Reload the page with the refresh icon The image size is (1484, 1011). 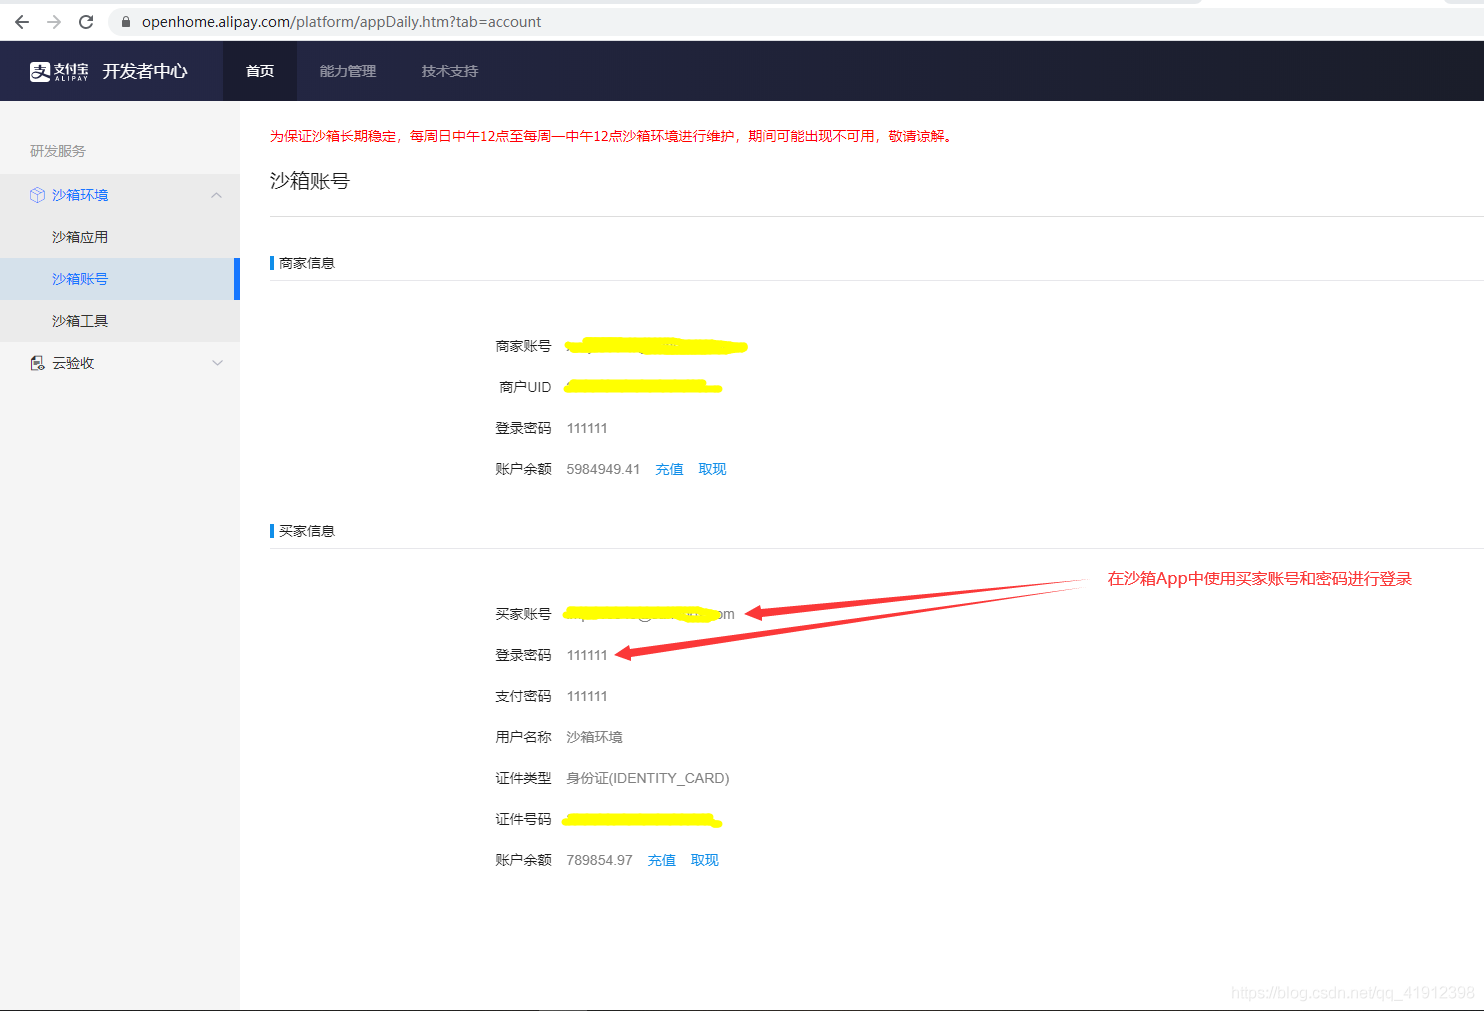point(86,21)
